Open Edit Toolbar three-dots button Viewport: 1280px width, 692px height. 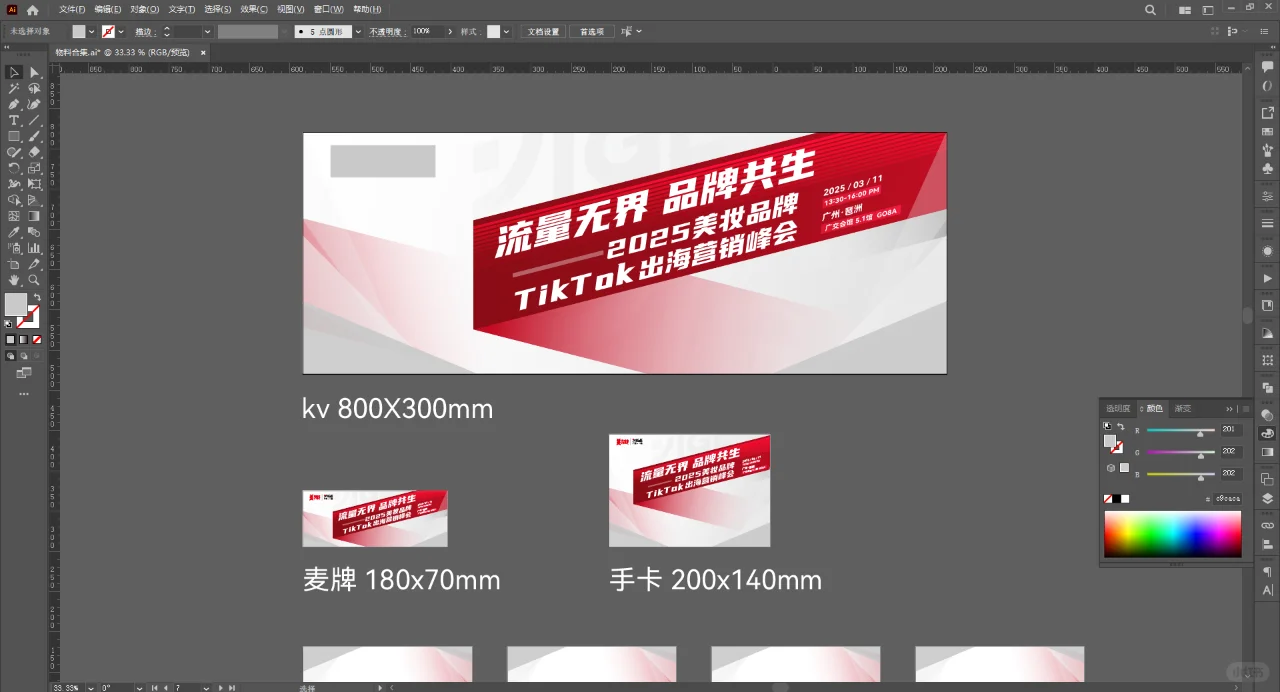pos(24,394)
